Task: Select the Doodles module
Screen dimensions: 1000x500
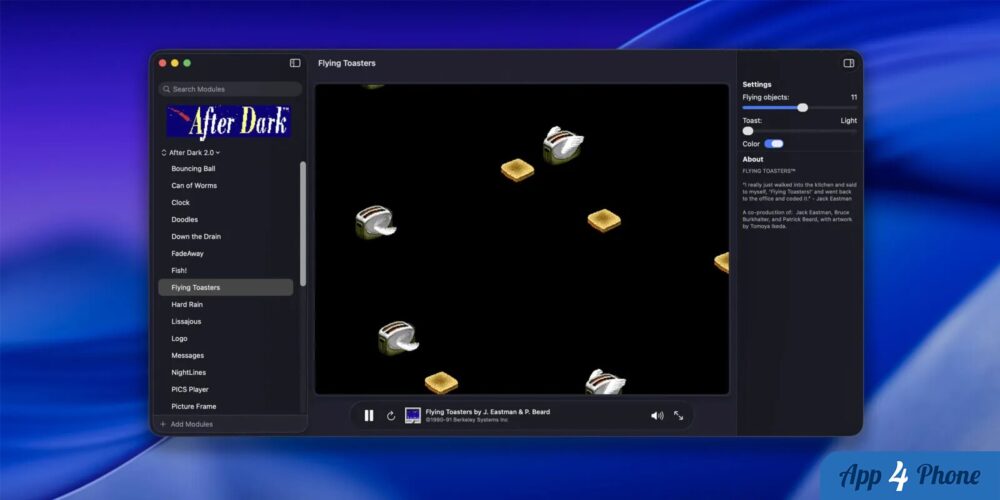Action: coord(184,219)
